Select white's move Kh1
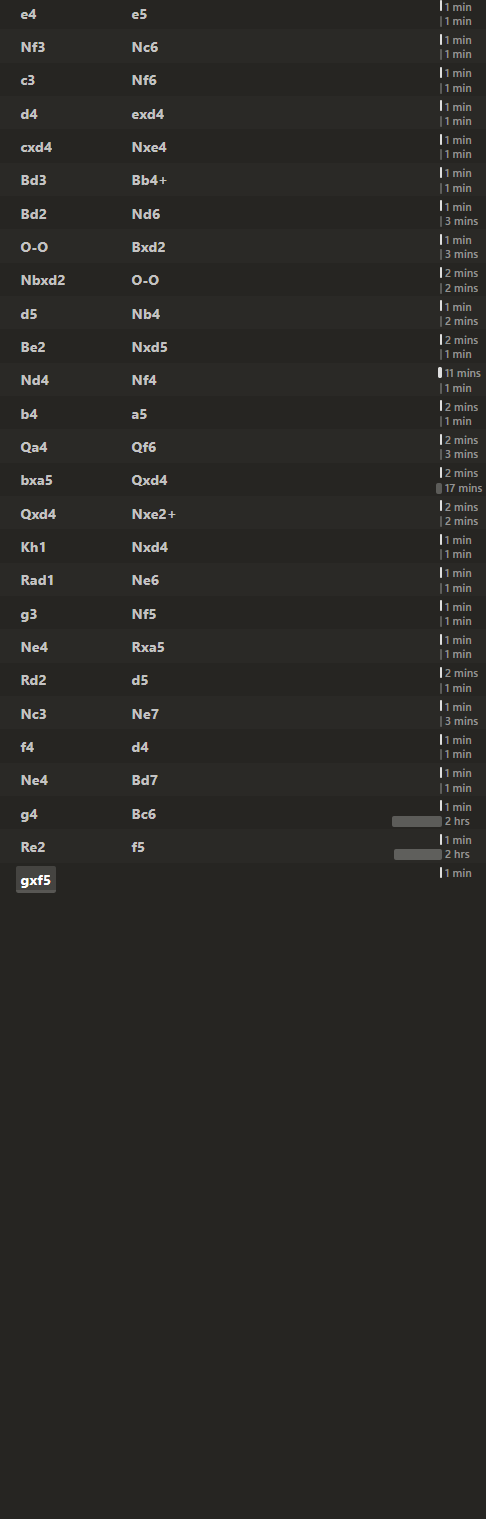 (x=32, y=547)
